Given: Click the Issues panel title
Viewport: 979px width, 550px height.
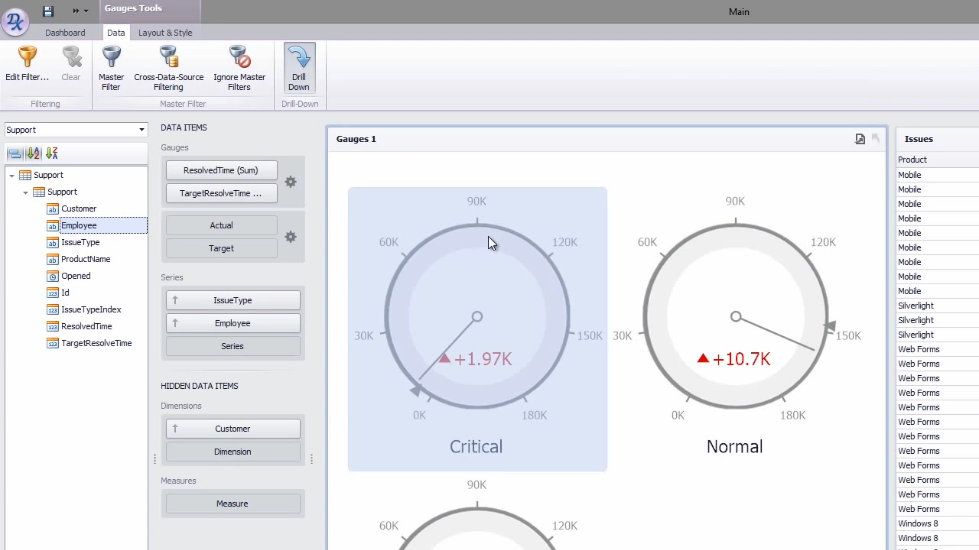Looking at the screenshot, I should click(918, 139).
